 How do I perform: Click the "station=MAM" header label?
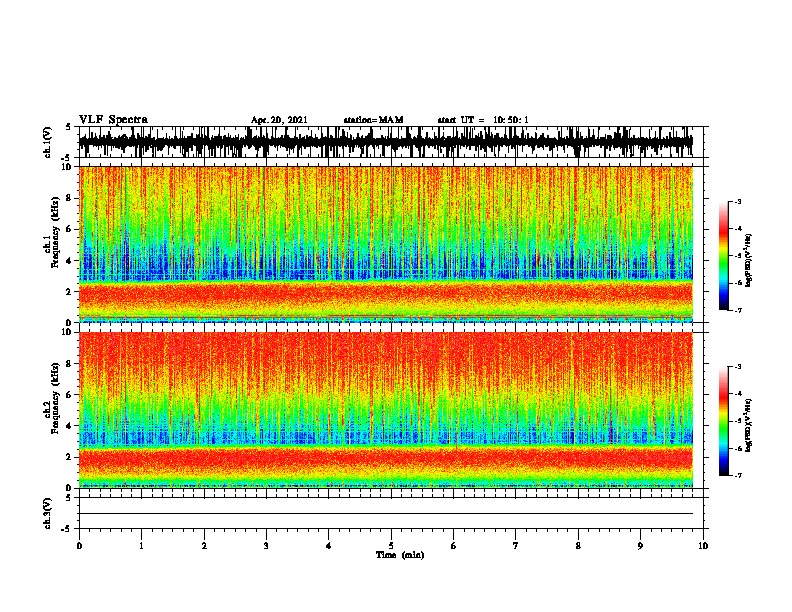tap(373, 120)
